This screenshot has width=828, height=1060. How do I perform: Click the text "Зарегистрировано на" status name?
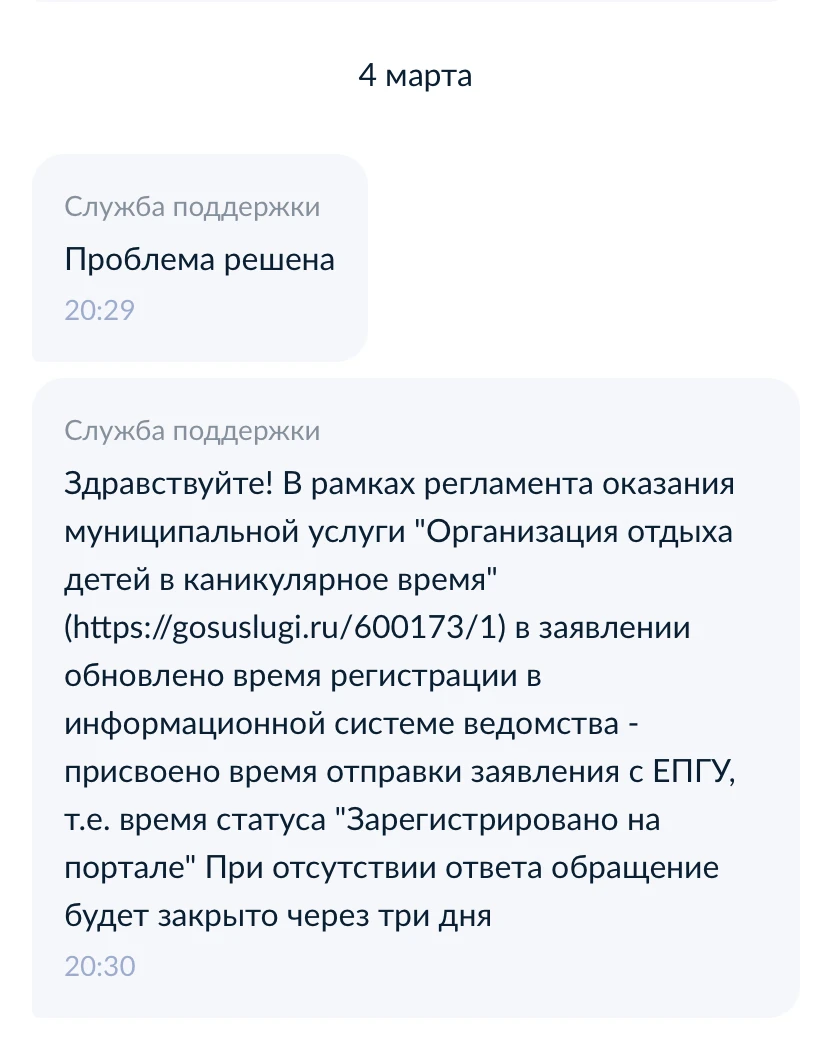497,820
